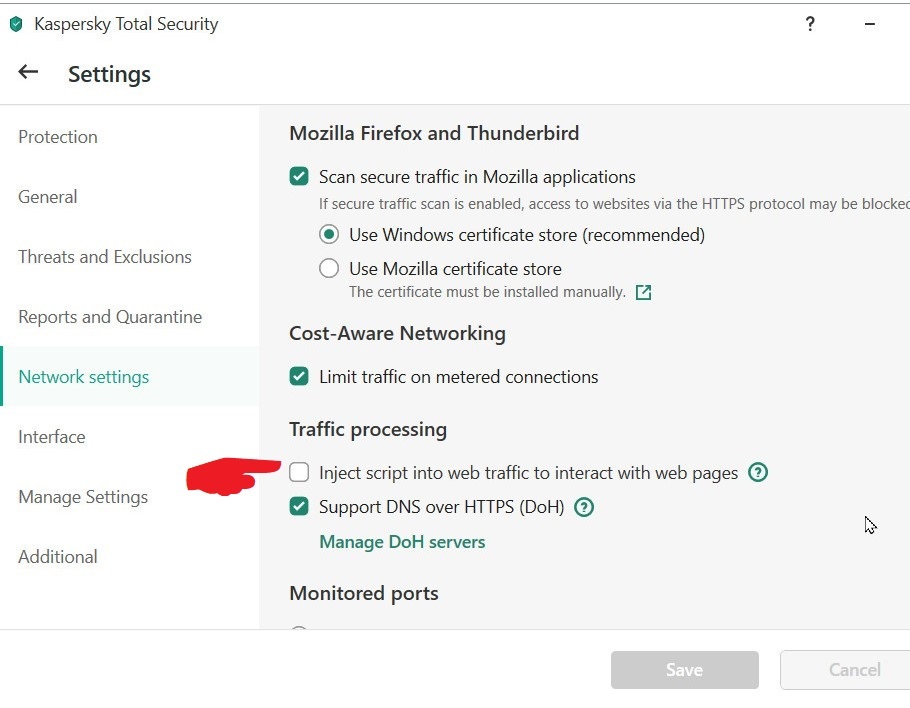Enable Inject script into web traffic checkbox
This screenshot has width=910, height=708.
[299, 472]
